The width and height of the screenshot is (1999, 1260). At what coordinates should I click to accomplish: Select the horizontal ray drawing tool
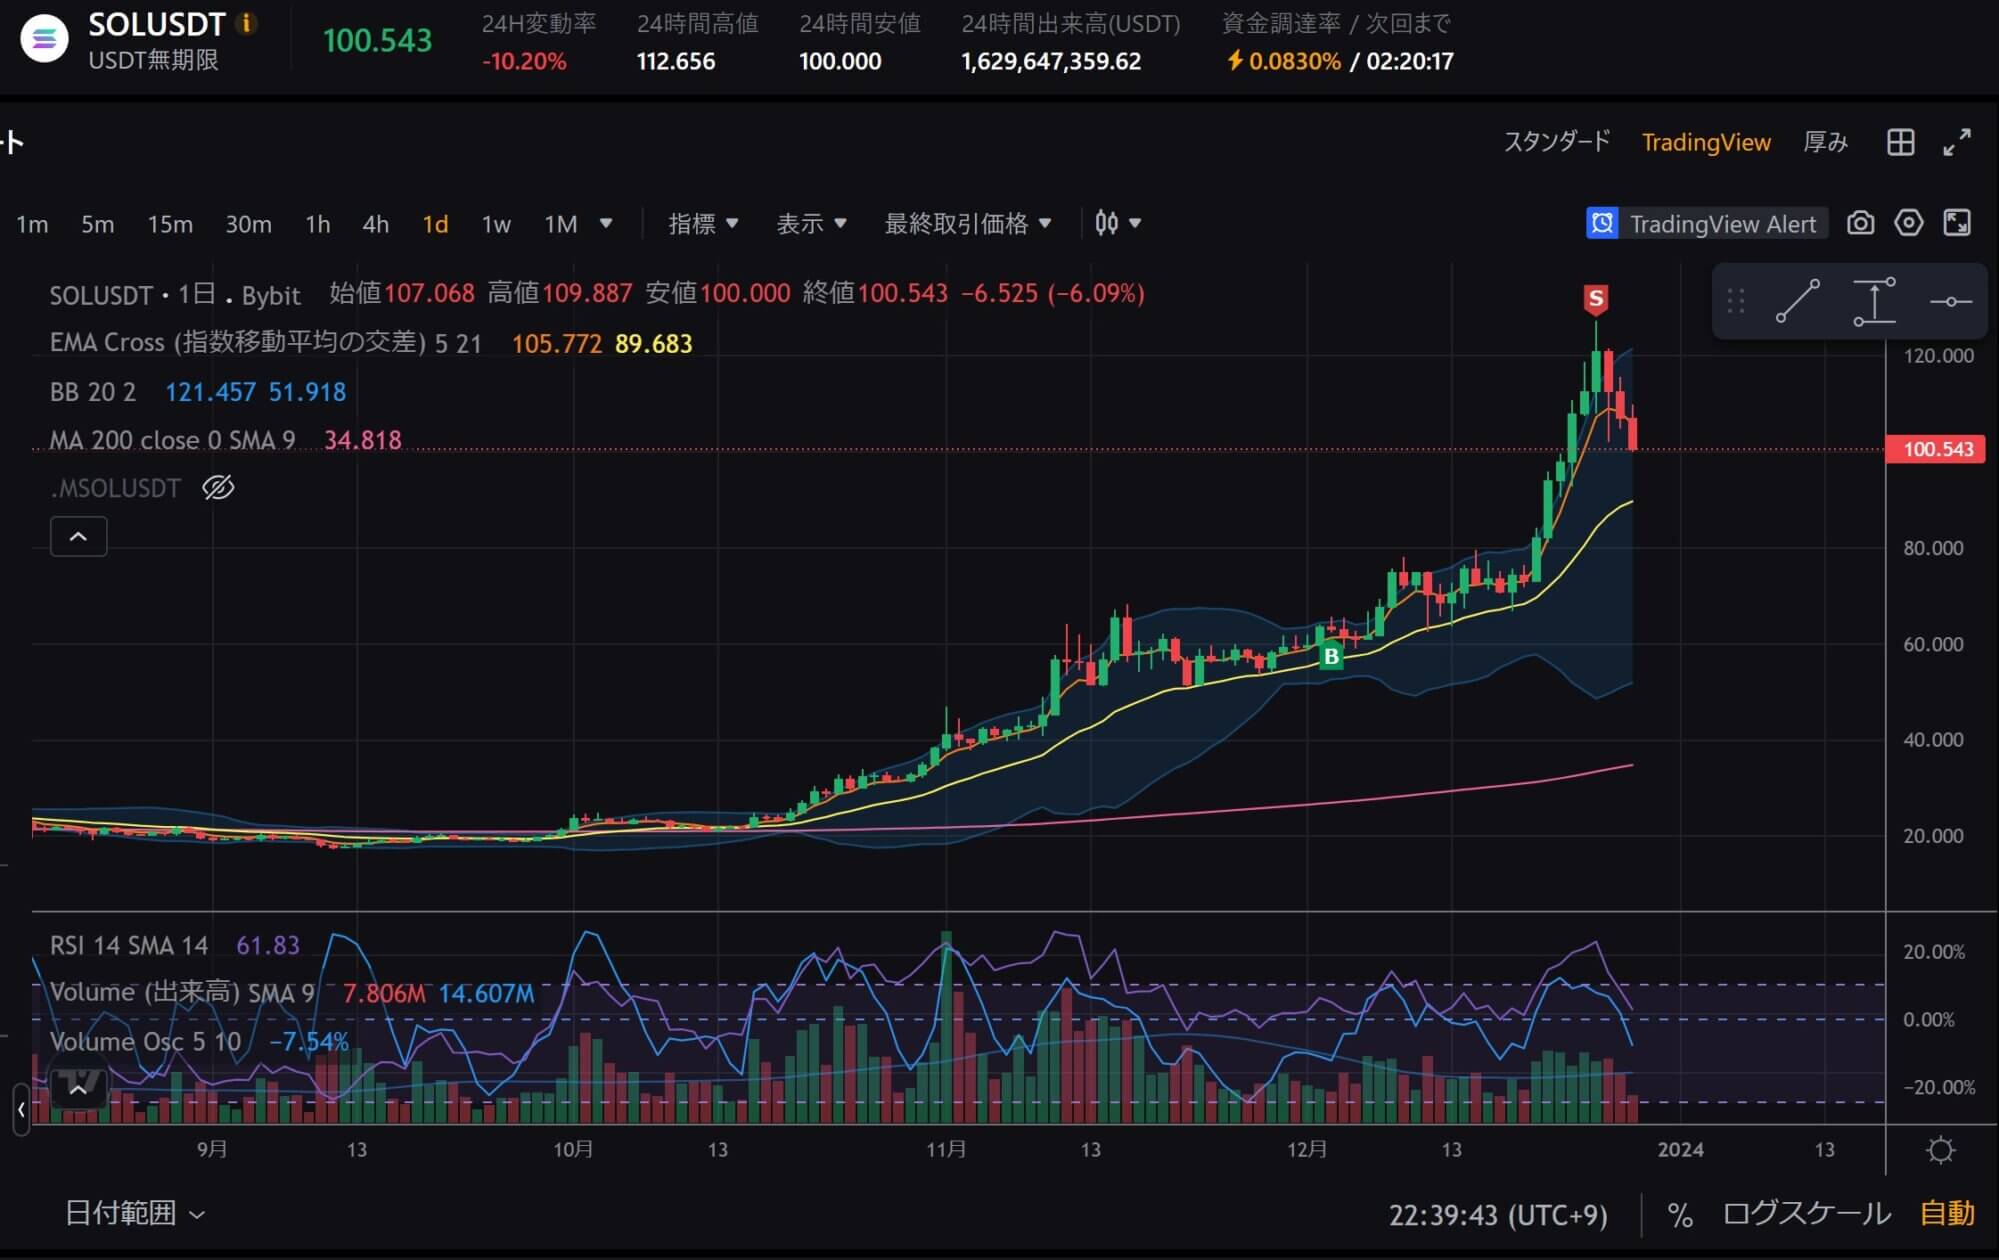(1951, 301)
